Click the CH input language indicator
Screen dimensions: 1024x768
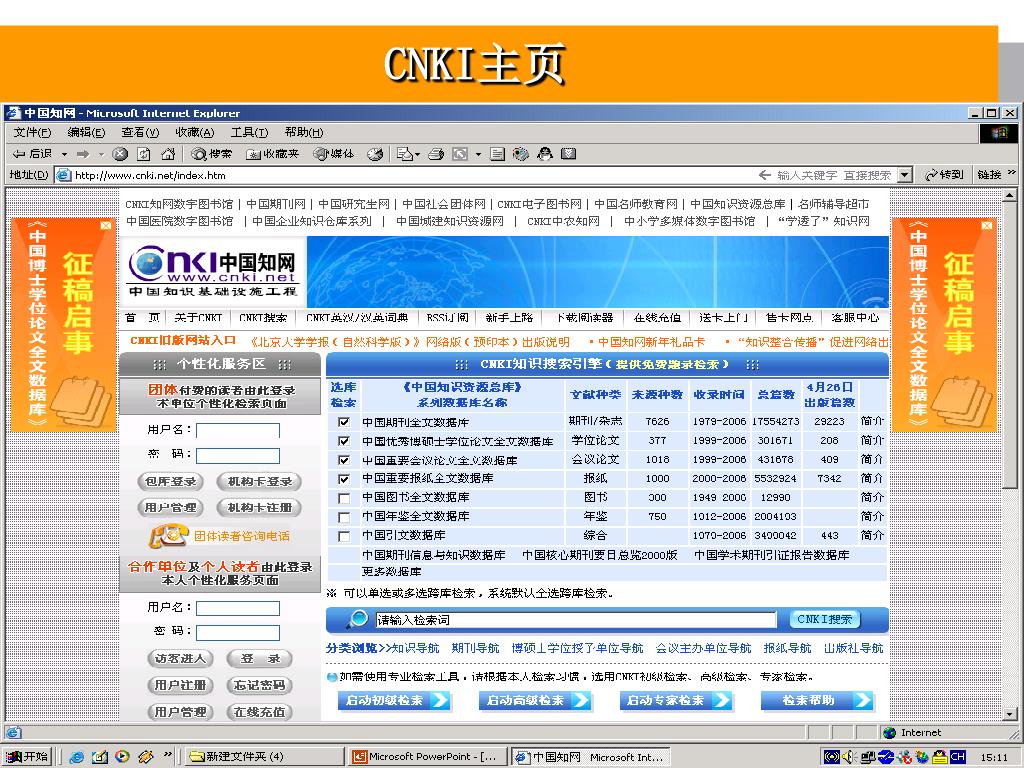pos(957,757)
